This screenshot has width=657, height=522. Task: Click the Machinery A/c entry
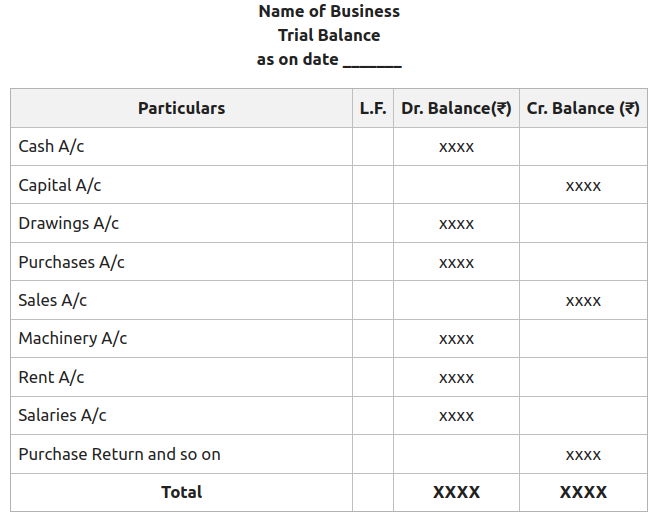(72, 339)
